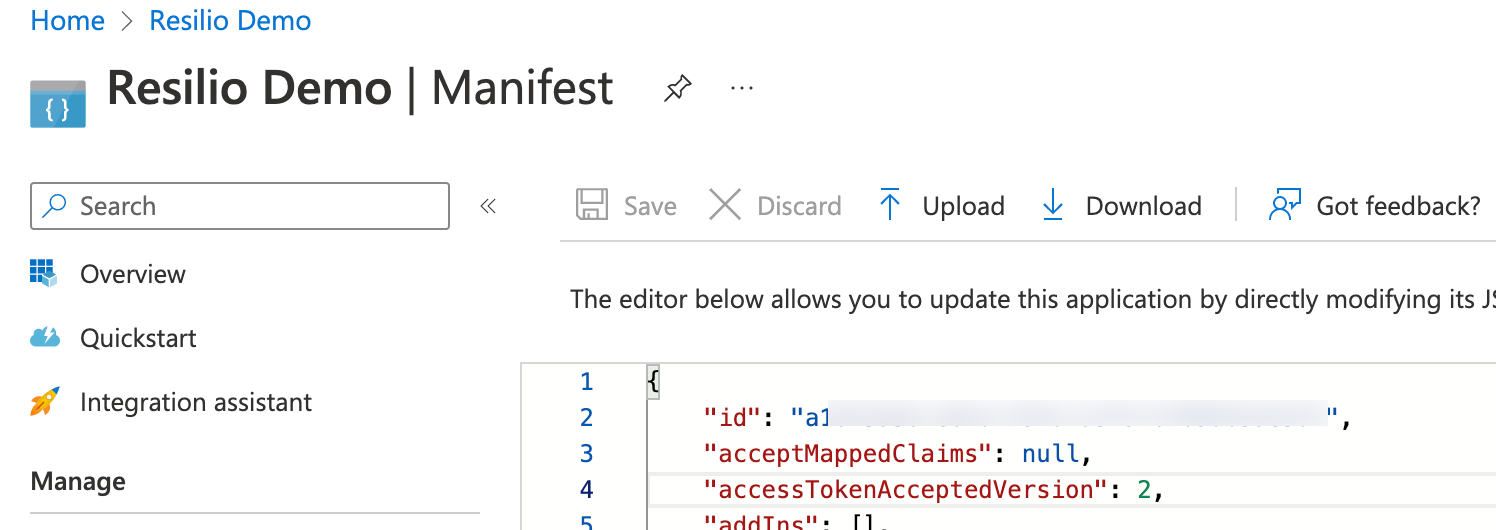This screenshot has height=530, width=1496.
Task: Collapse the sidebar with double chevron
Action: [x=488, y=207]
